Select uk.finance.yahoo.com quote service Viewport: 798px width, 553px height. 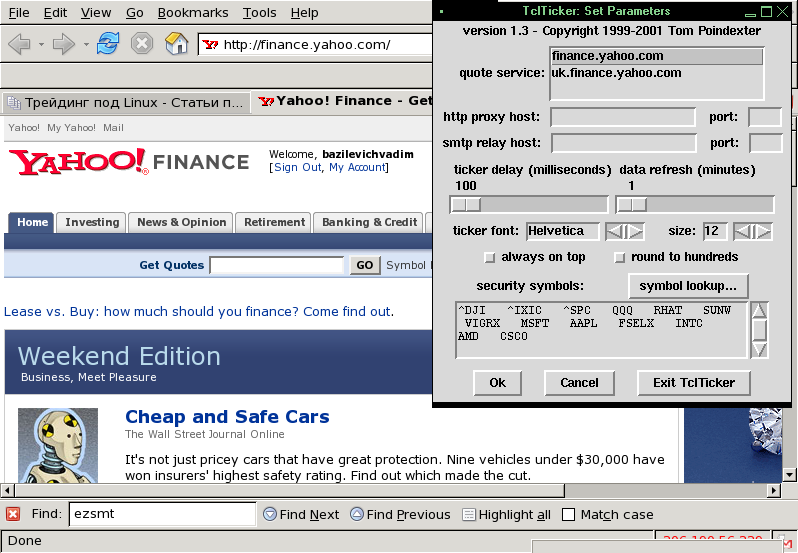657,73
